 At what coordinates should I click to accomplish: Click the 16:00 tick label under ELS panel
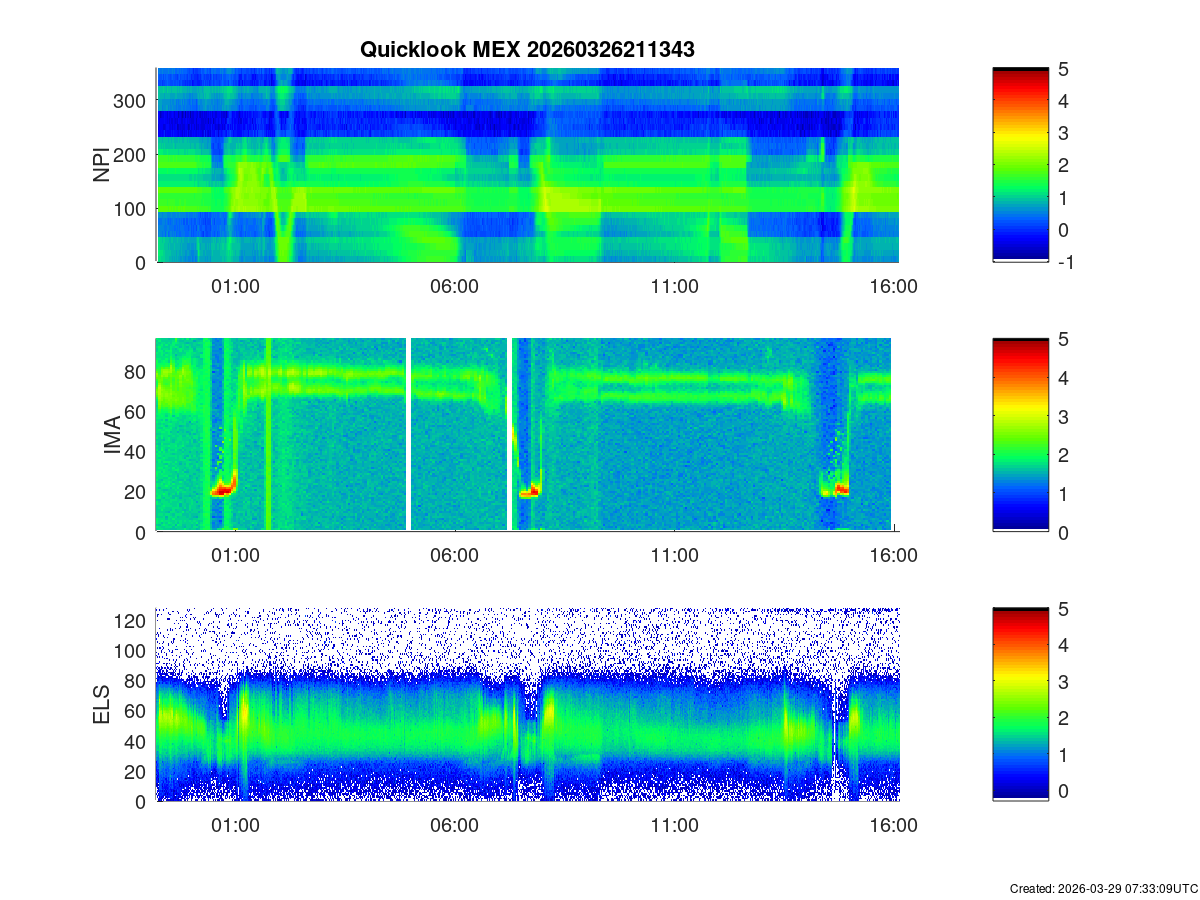pyautogui.click(x=893, y=827)
